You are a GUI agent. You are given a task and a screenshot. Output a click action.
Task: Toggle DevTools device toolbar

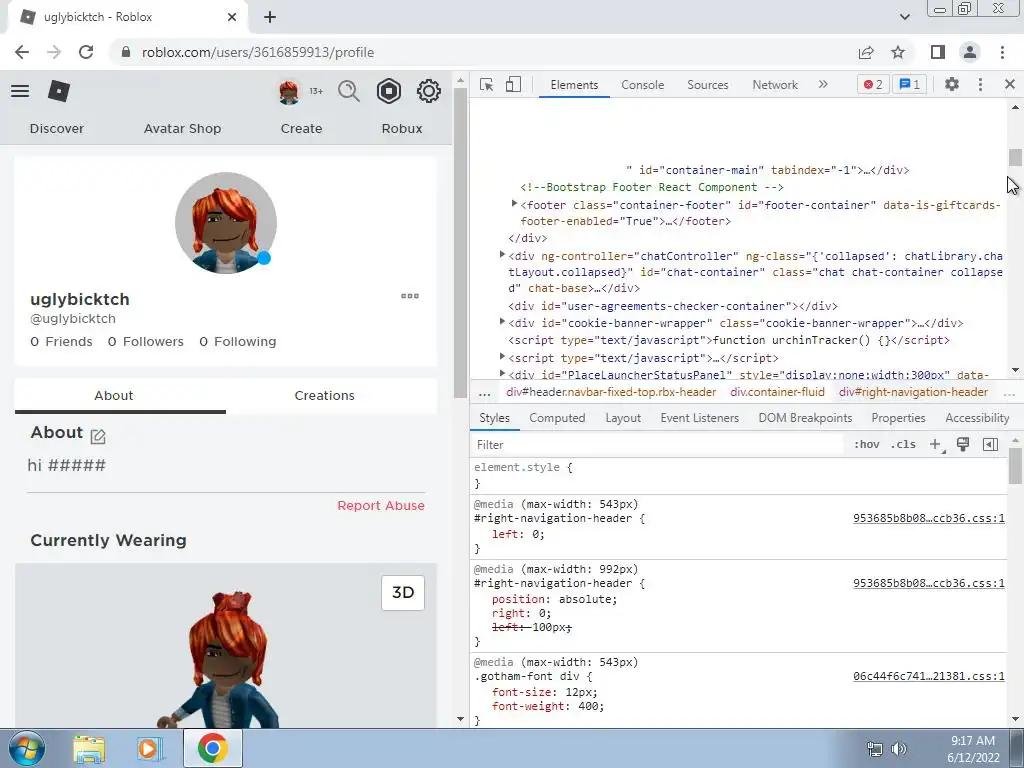point(513,85)
